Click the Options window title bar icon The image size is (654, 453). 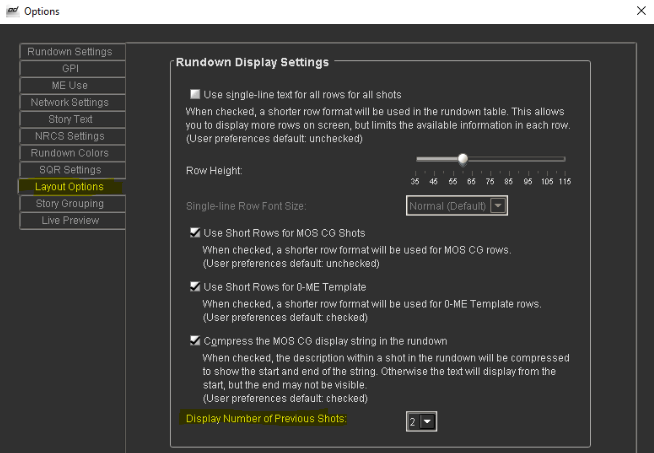tap(11, 11)
